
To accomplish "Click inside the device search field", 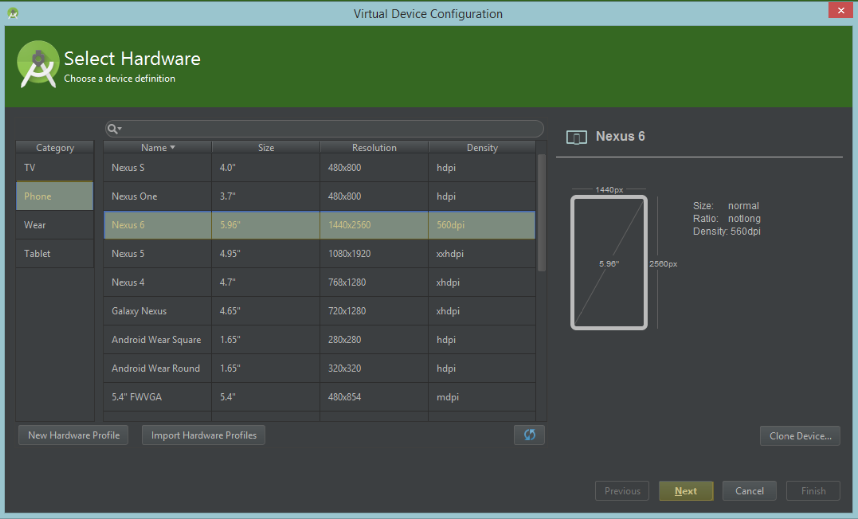I will 324,129.
